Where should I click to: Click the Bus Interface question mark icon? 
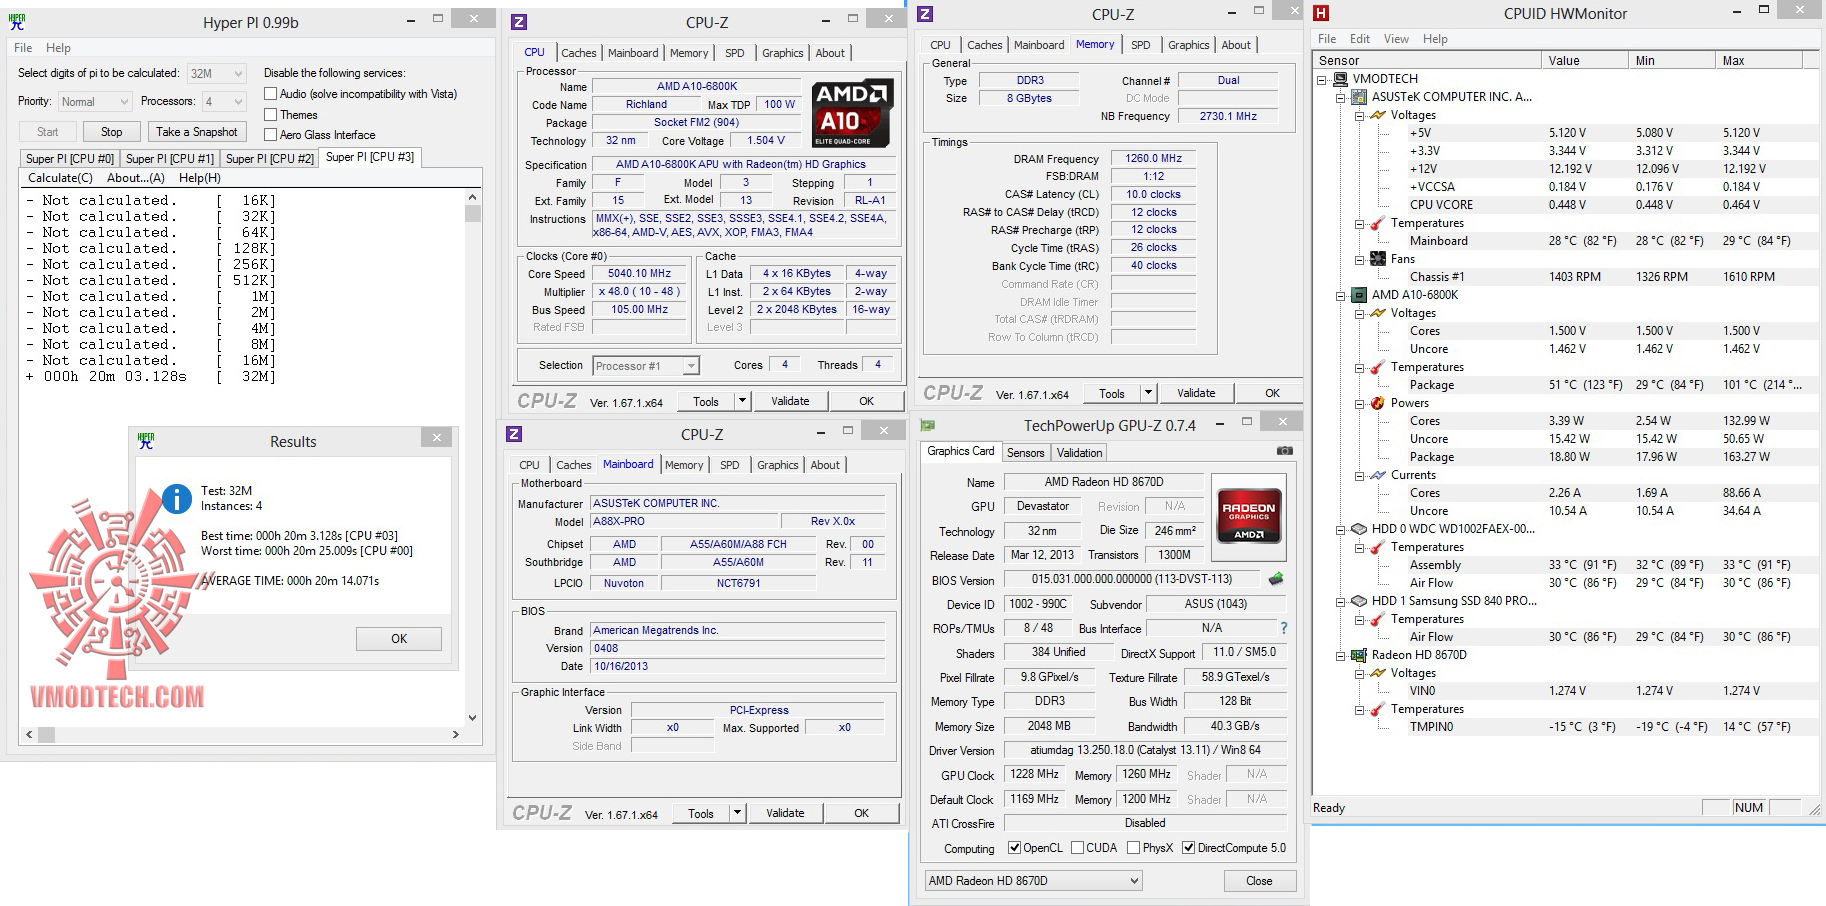(1284, 628)
